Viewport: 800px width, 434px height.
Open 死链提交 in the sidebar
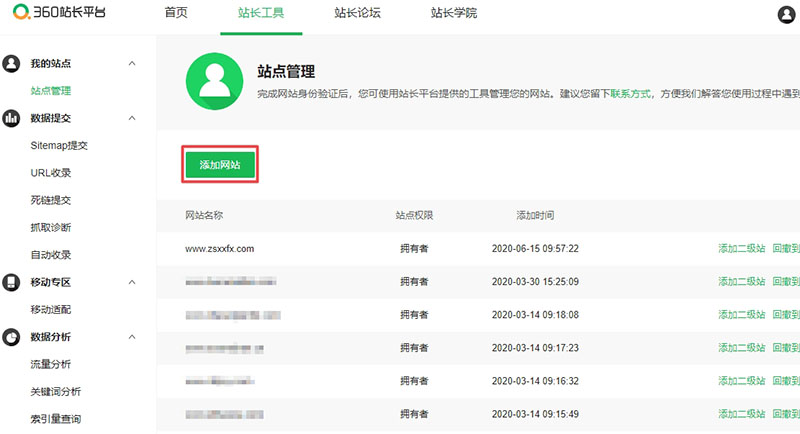coord(51,200)
